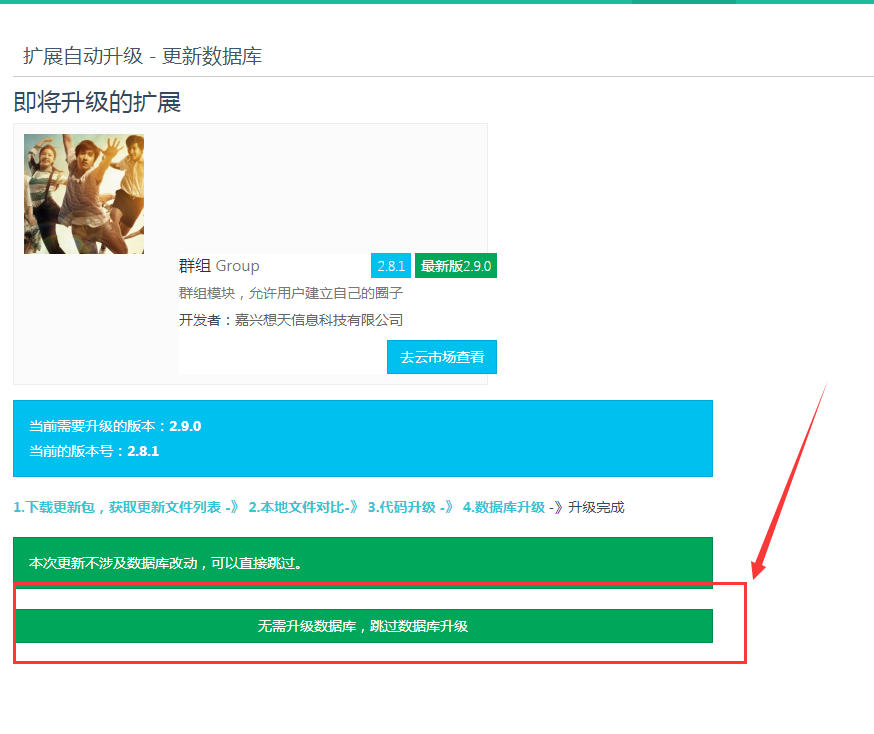Click the 升级完成 step text
This screenshot has width=874, height=734.
pos(596,507)
